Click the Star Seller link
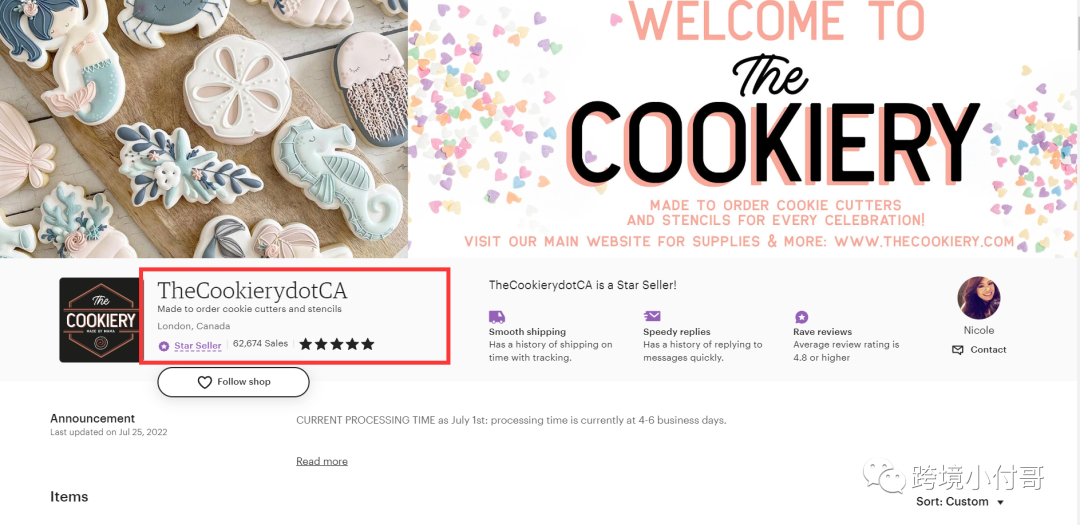1080x525 pixels. [x=198, y=346]
